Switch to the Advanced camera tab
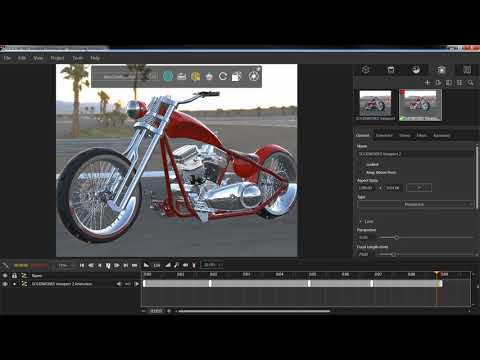 coord(442,135)
